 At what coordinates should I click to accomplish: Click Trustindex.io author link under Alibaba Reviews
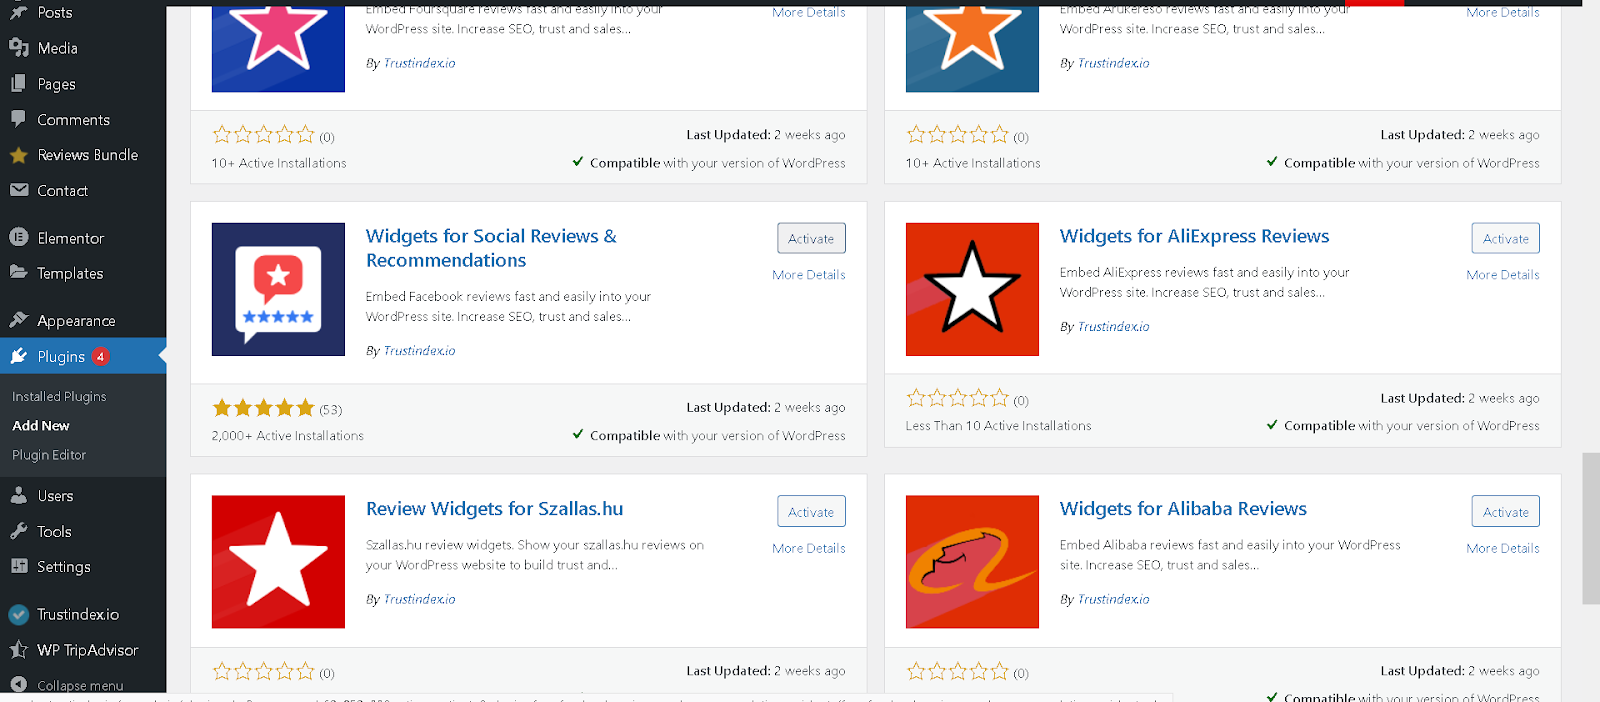point(1113,599)
